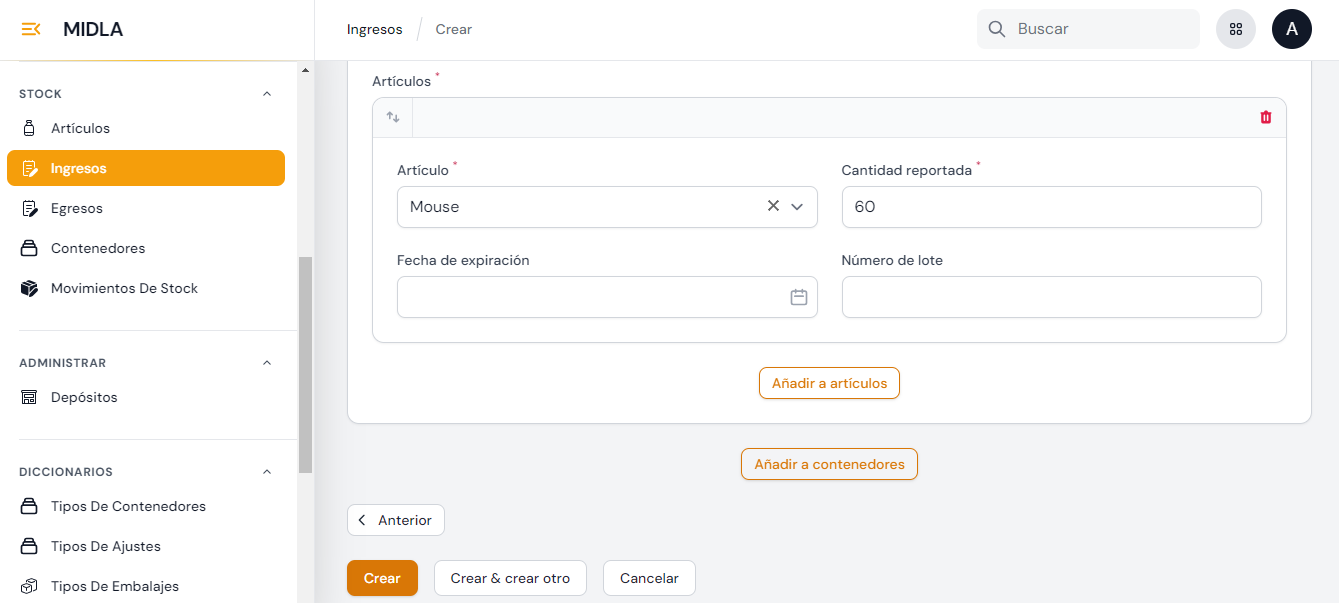Open the apps grid icon in header

pyautogui.click(x=1235, y=29)
